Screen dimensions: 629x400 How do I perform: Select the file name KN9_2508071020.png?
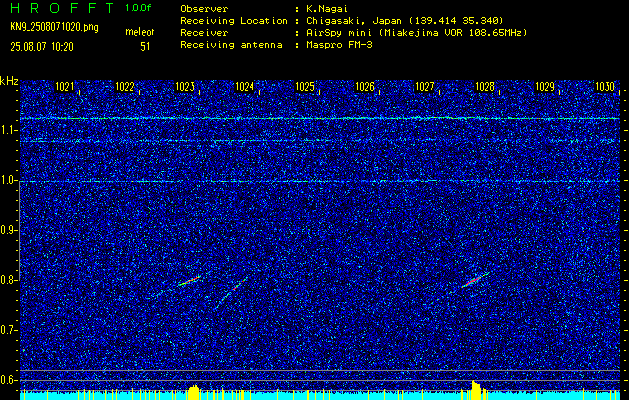54,28
